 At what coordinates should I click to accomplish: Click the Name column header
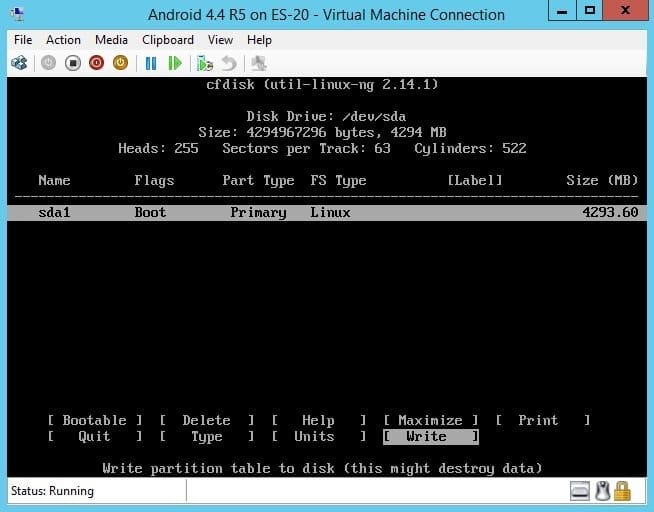point(54,181)
